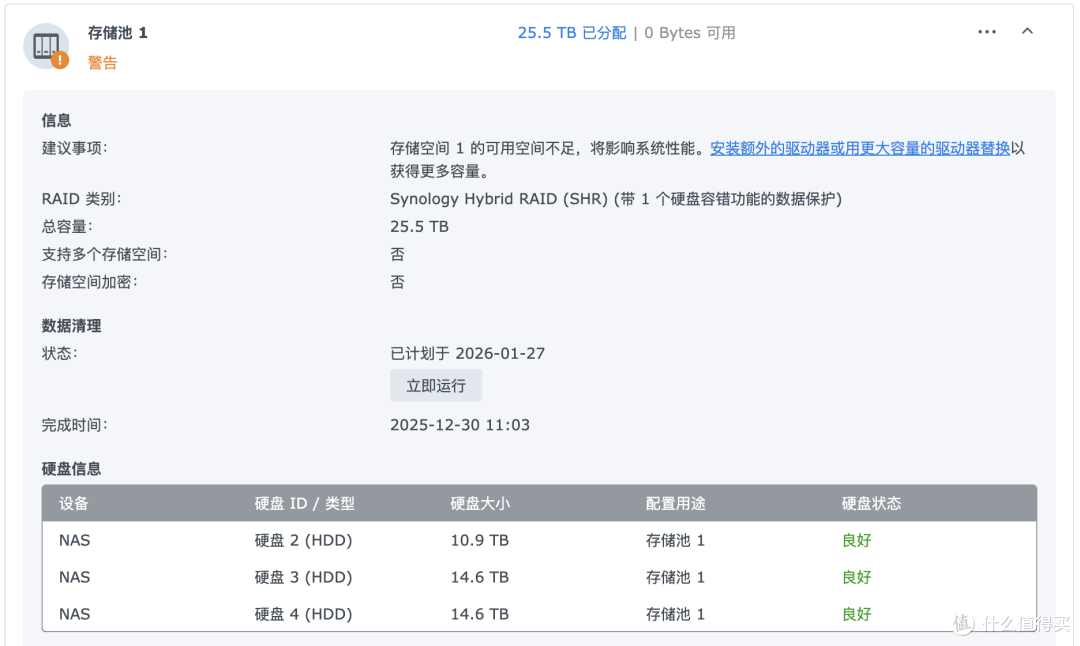Click the 警告 status label

(102, 63)
